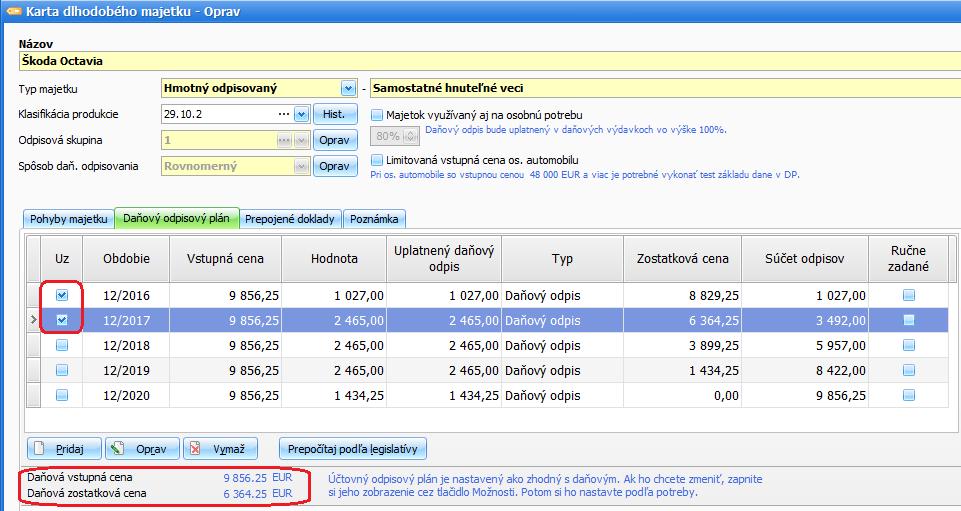This screenshot has height=511, width=961.
Task: Click Hodnota cell 1 434,25
Action: click(334, 396)
